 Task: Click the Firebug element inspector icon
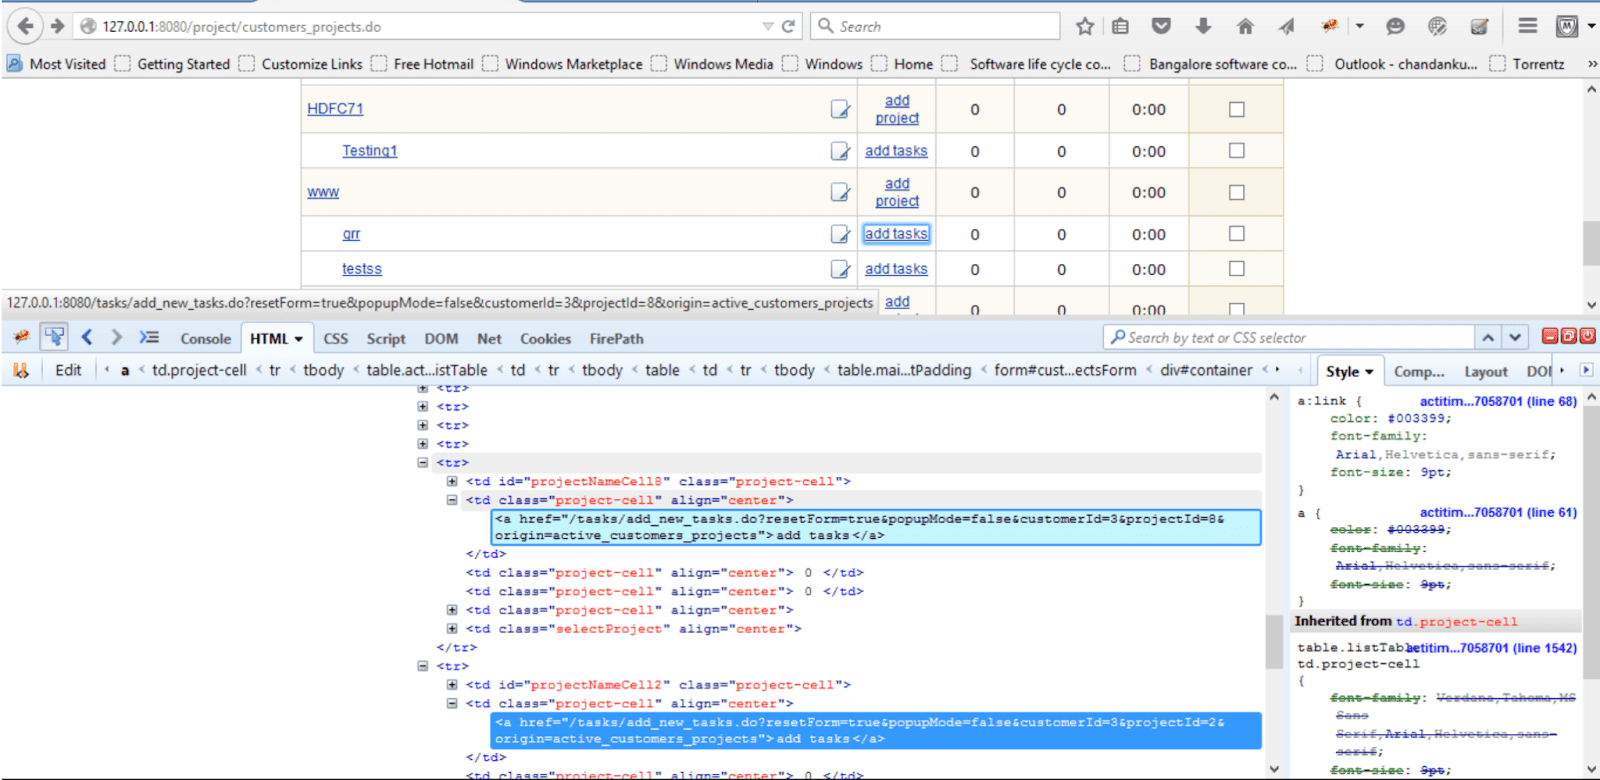[54, 337]
